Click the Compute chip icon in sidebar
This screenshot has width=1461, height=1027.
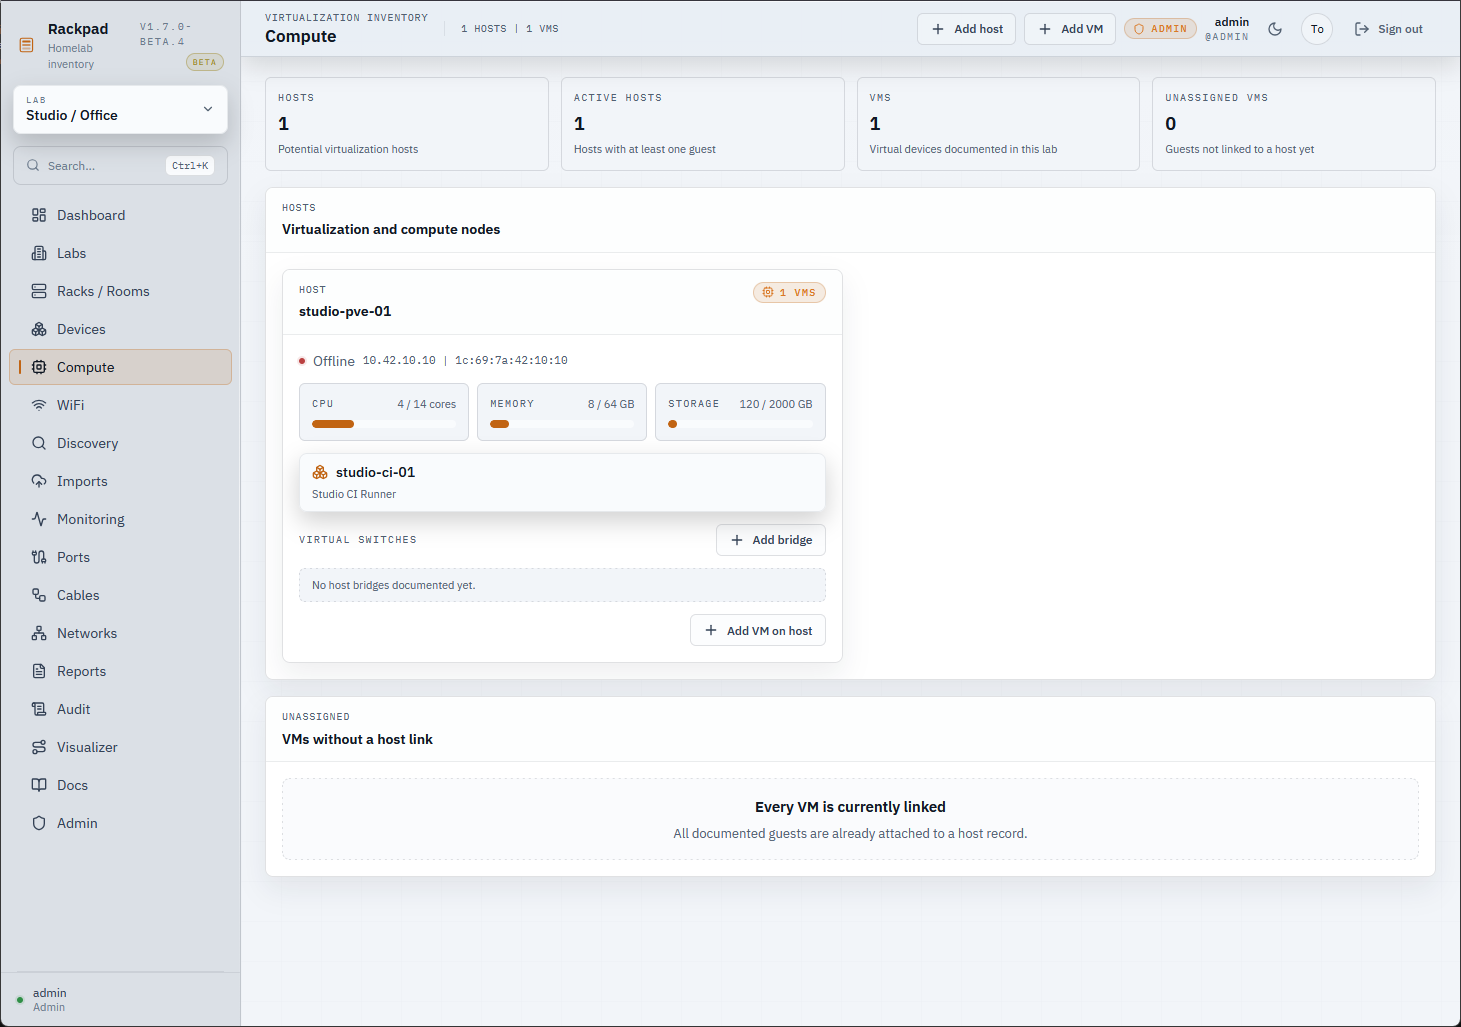[39, 367]
